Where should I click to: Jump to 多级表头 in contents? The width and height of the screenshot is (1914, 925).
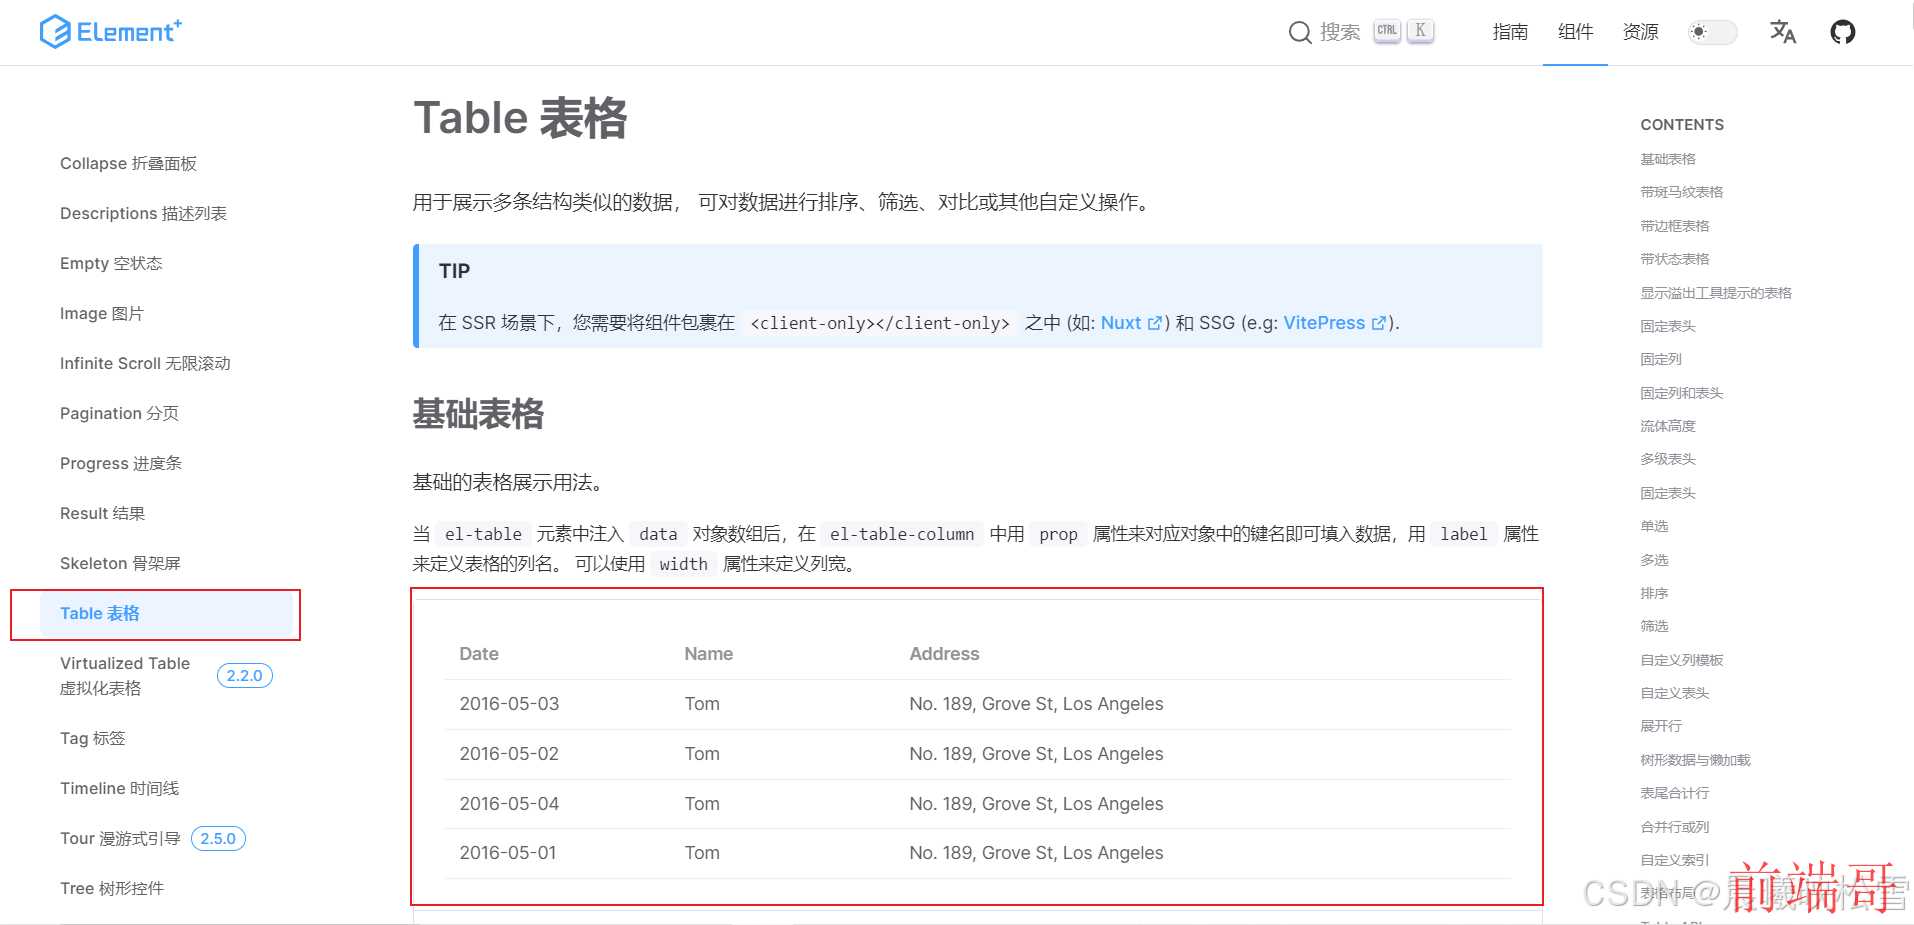pyautogui.click(x=1668, y=459)
